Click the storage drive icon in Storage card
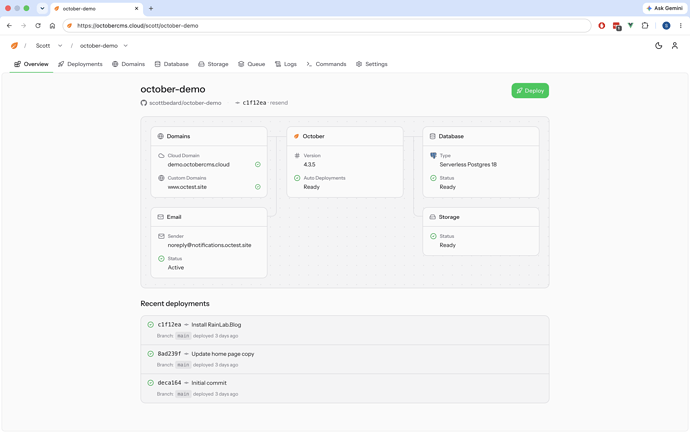Image resolution: width=690 pixels, height=432 pixels. [x=433, y=217]
